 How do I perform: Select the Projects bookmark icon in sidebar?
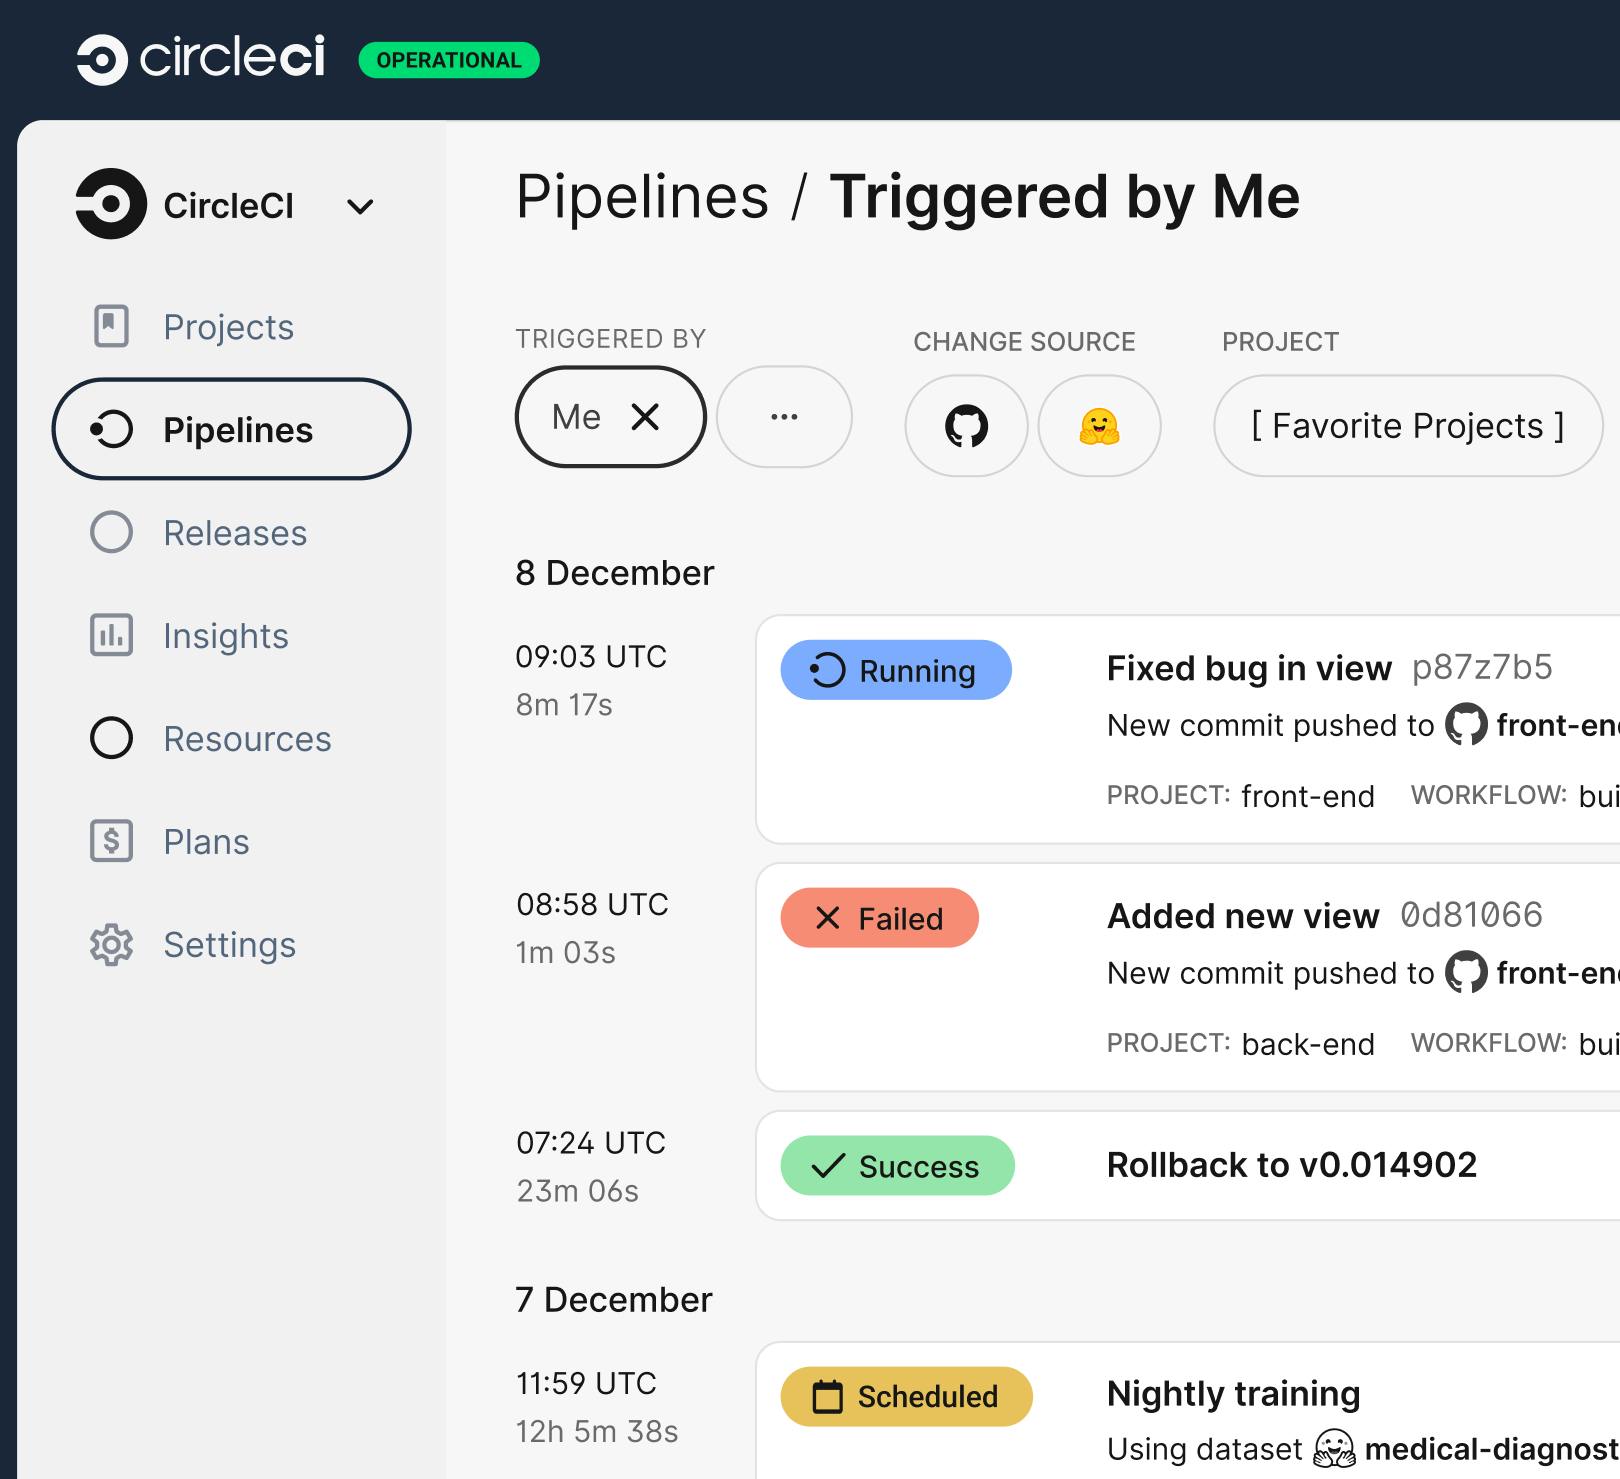click(111, 326)
